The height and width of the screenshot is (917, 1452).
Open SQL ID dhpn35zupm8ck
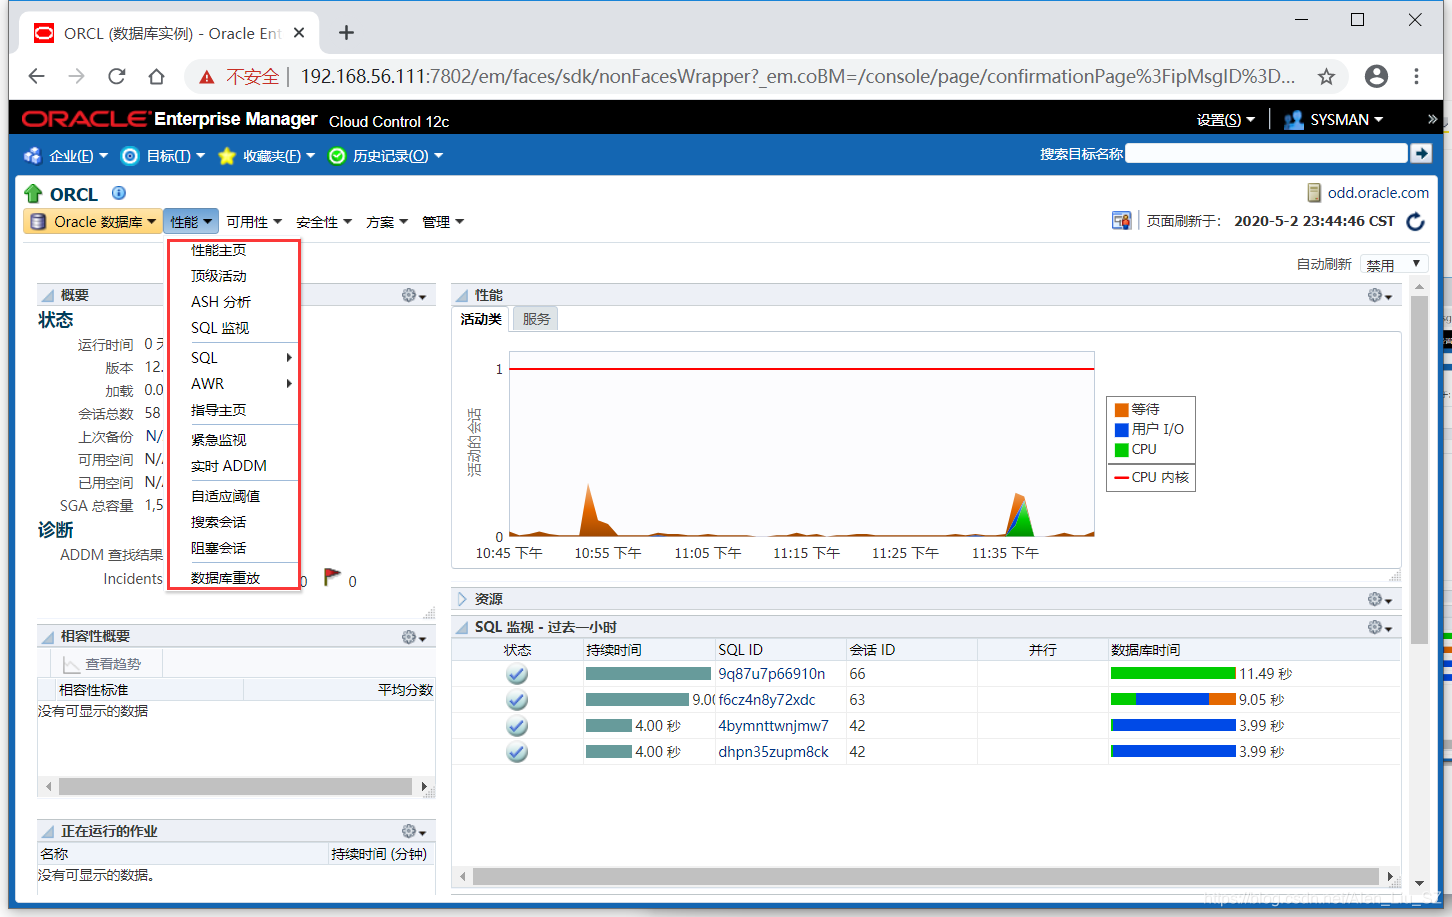tap(773, 752)
